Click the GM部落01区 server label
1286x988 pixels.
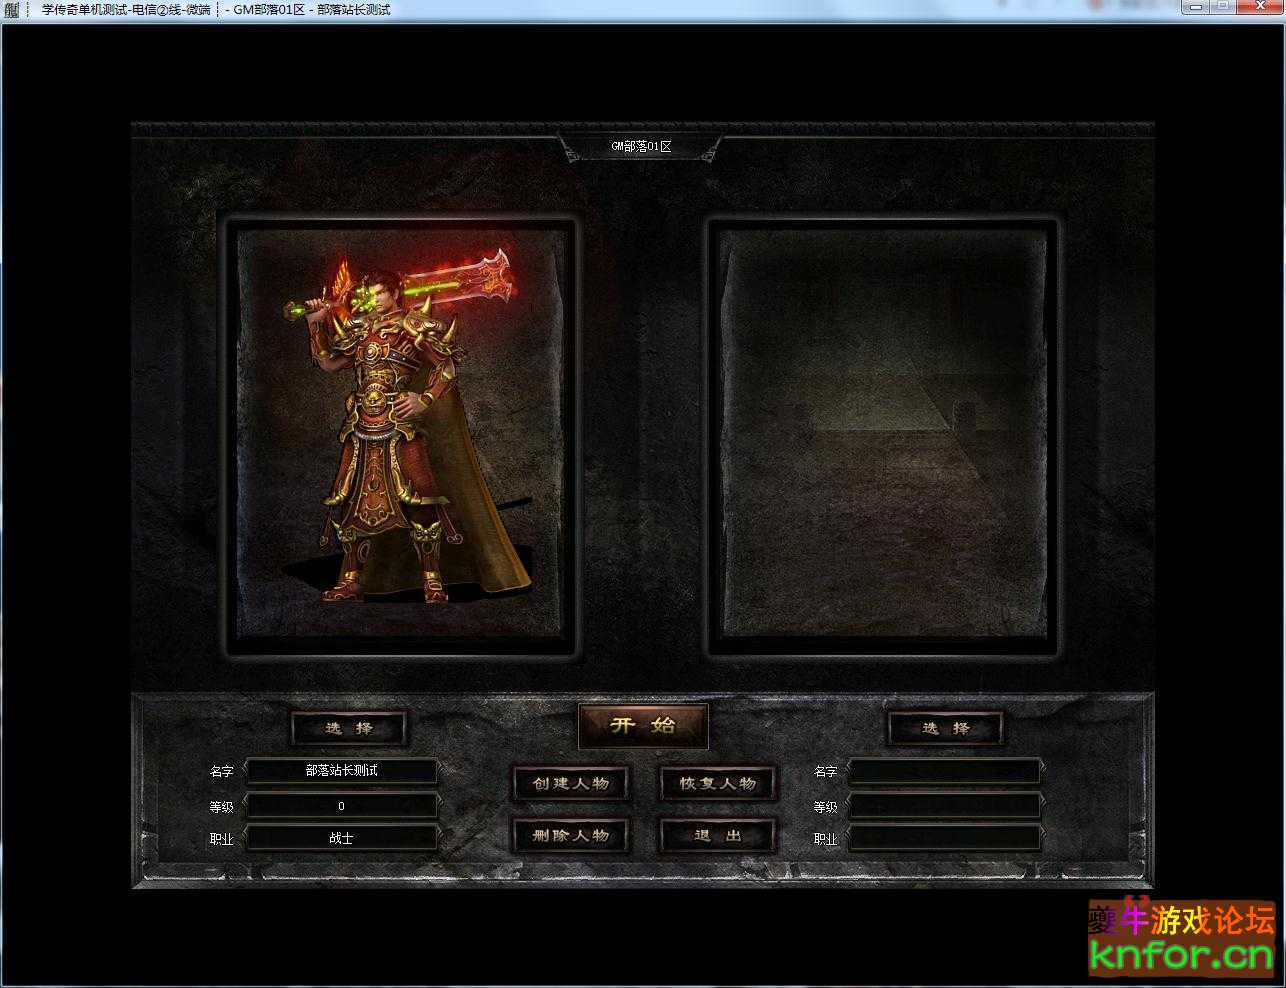[641, 146]
